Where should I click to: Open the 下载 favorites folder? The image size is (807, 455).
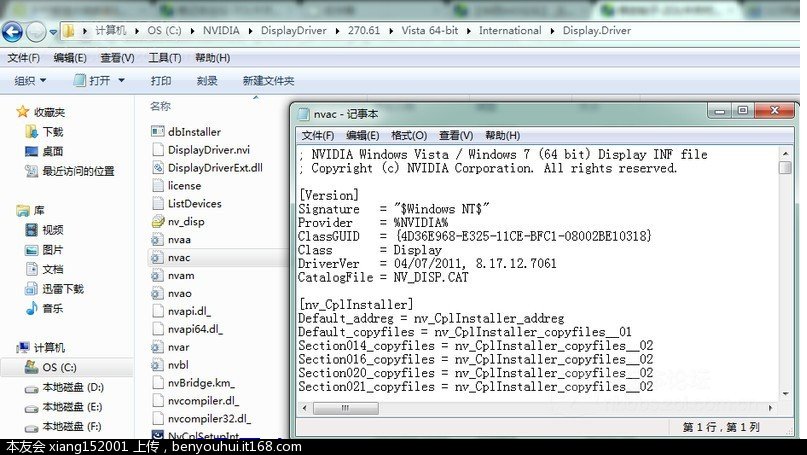(x=52, y=132)
